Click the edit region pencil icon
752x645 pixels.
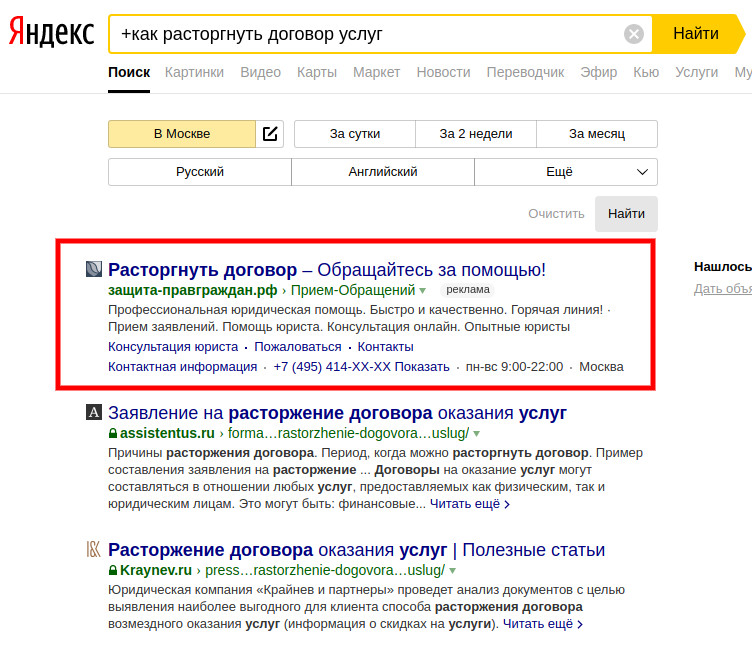(x=270, y=134)
